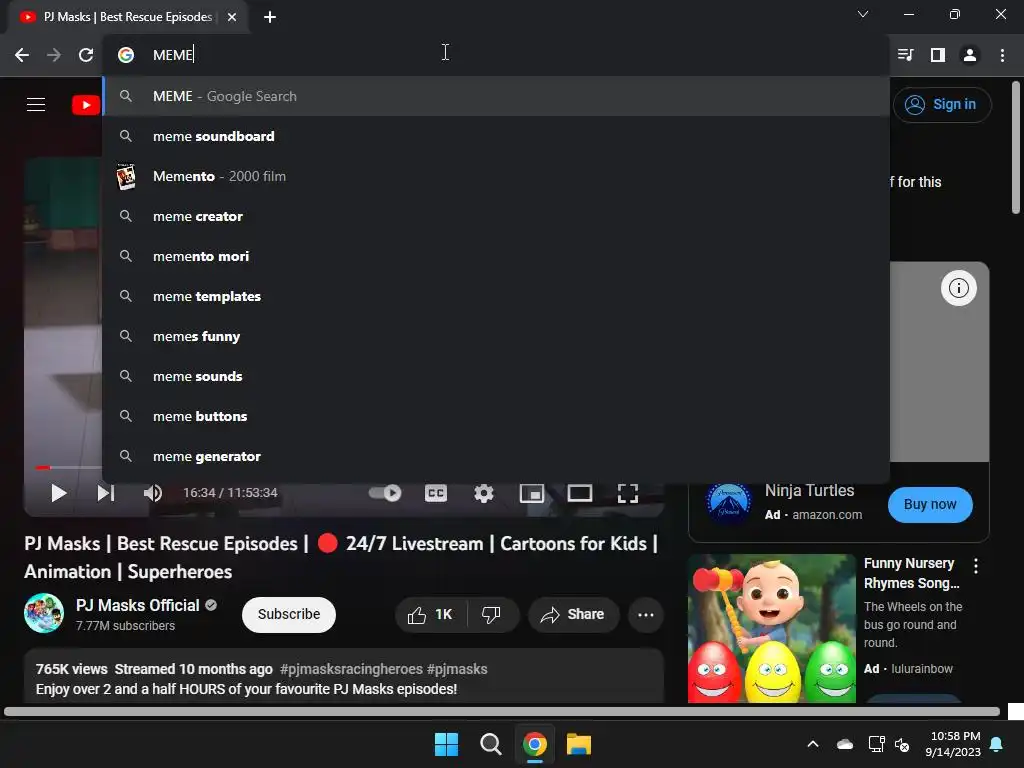1024x768 pixels.
Task: Open YouTube hamburger guide menu
Action: click(x=36, y=104)
